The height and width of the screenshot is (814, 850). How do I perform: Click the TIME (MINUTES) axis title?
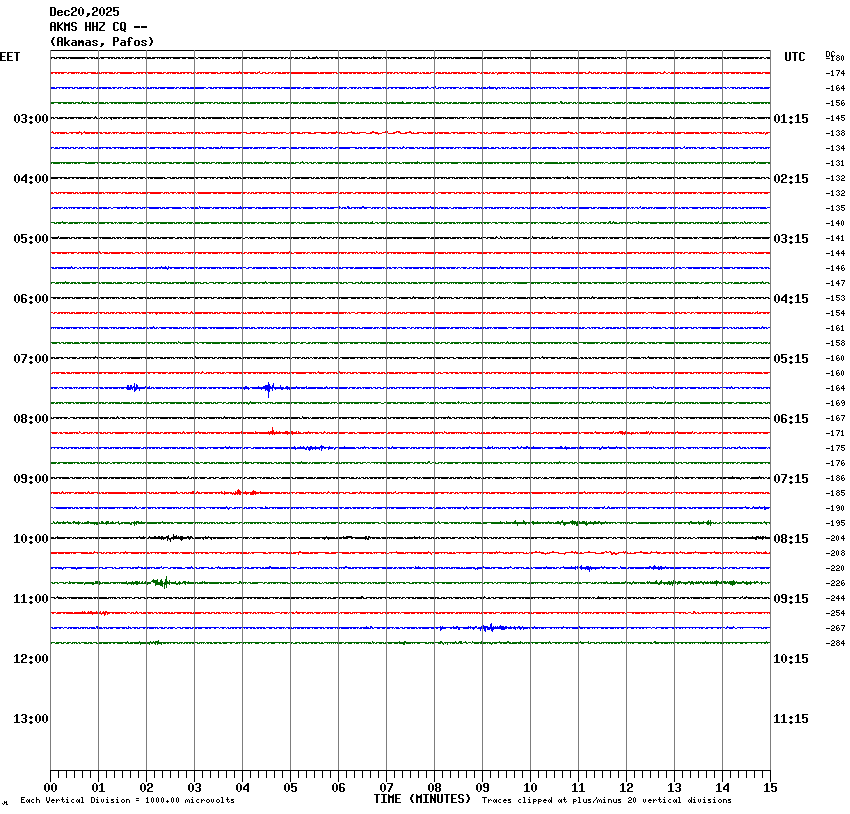coord(422,799)
